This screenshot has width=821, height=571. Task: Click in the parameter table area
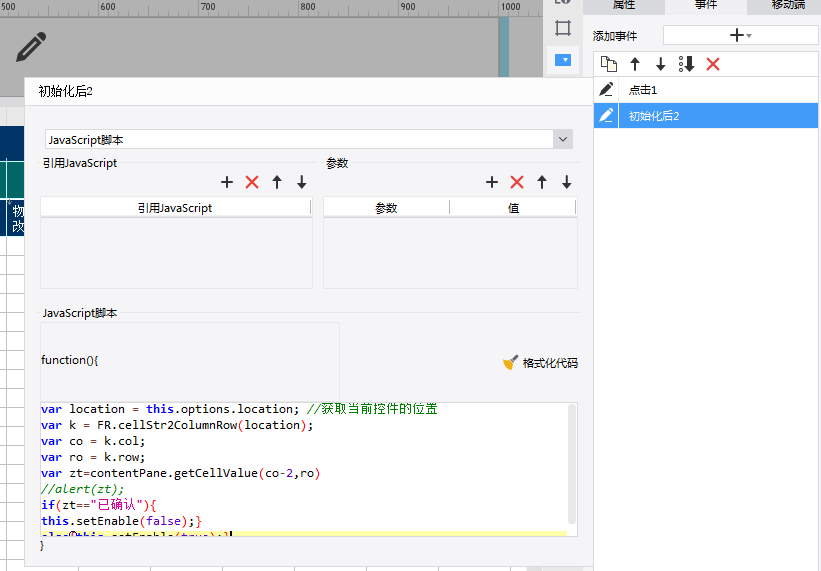coord(450,253)
